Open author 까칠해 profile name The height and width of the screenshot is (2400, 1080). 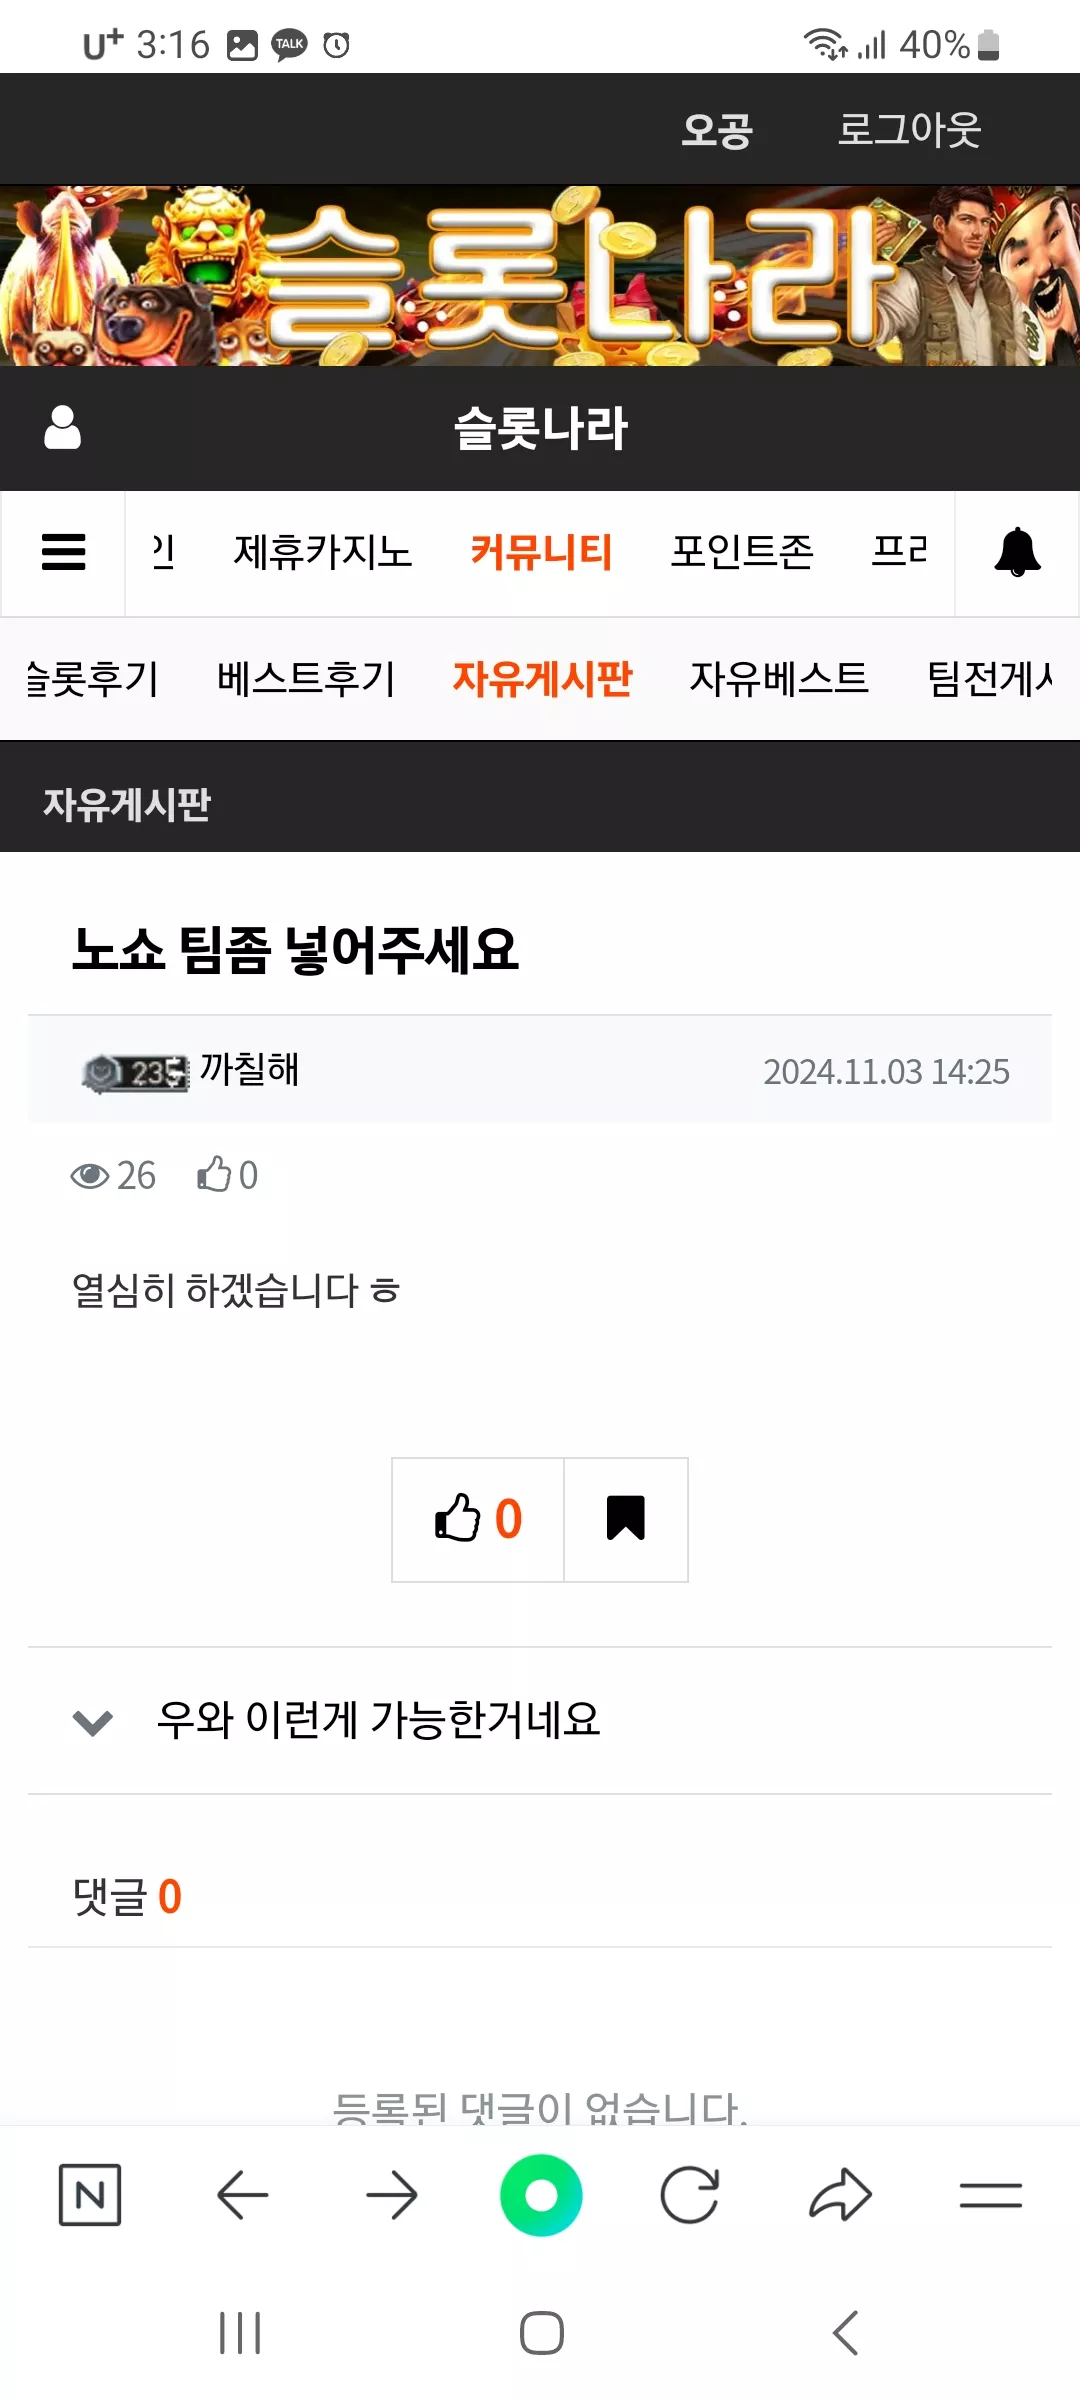249,1069
